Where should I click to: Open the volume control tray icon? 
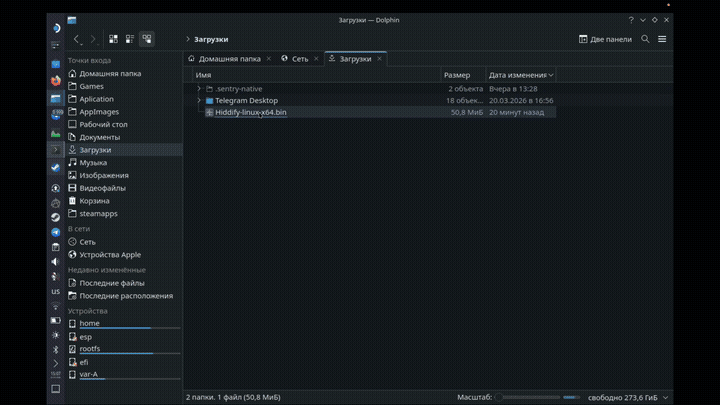point(56,261)
